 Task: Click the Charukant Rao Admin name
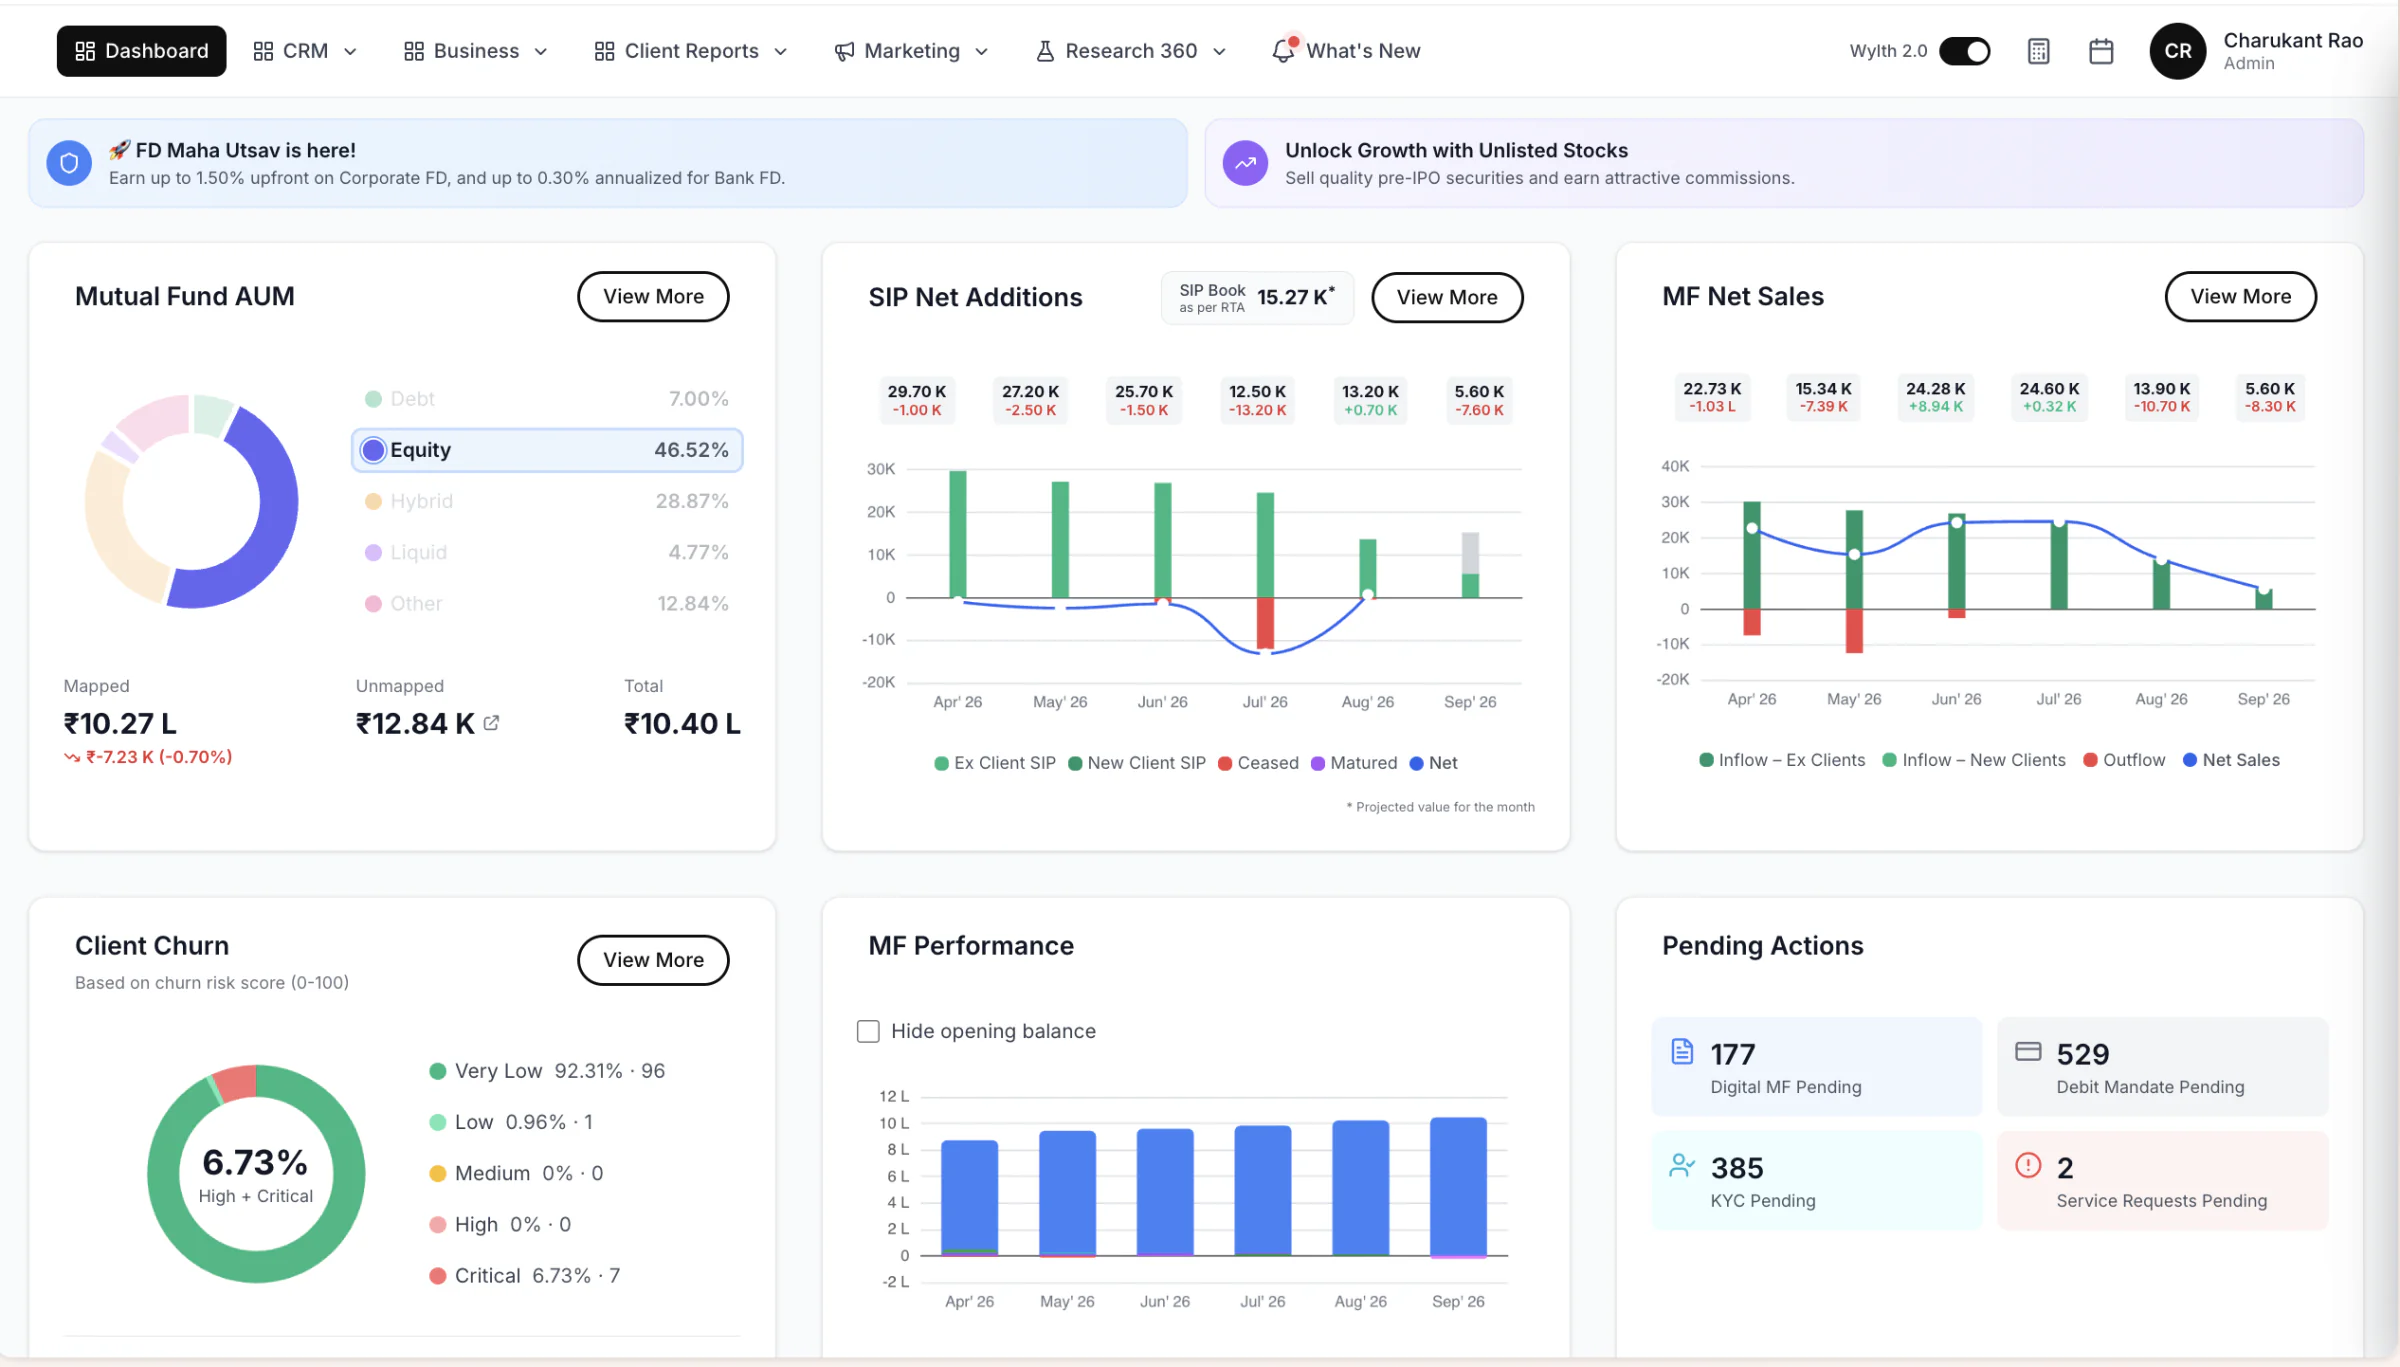2292,51
